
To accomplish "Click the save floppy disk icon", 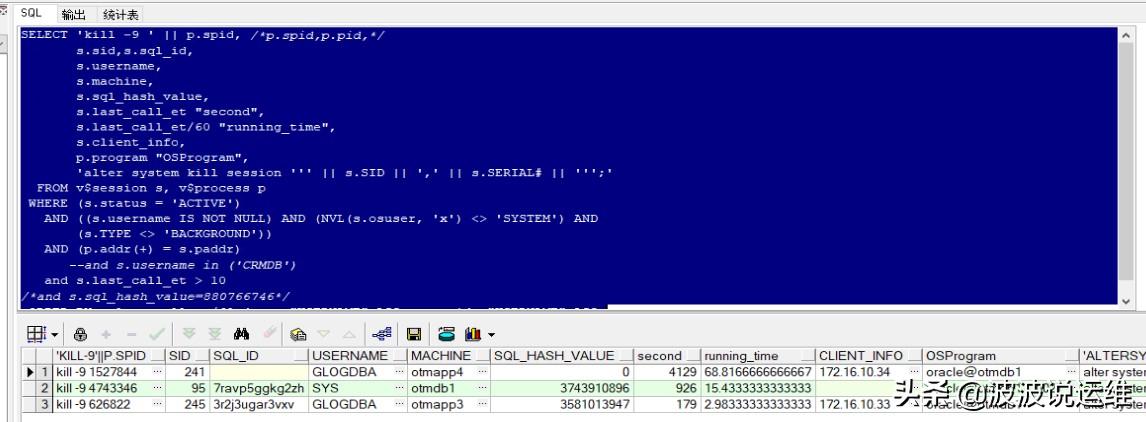I will 412,333.
